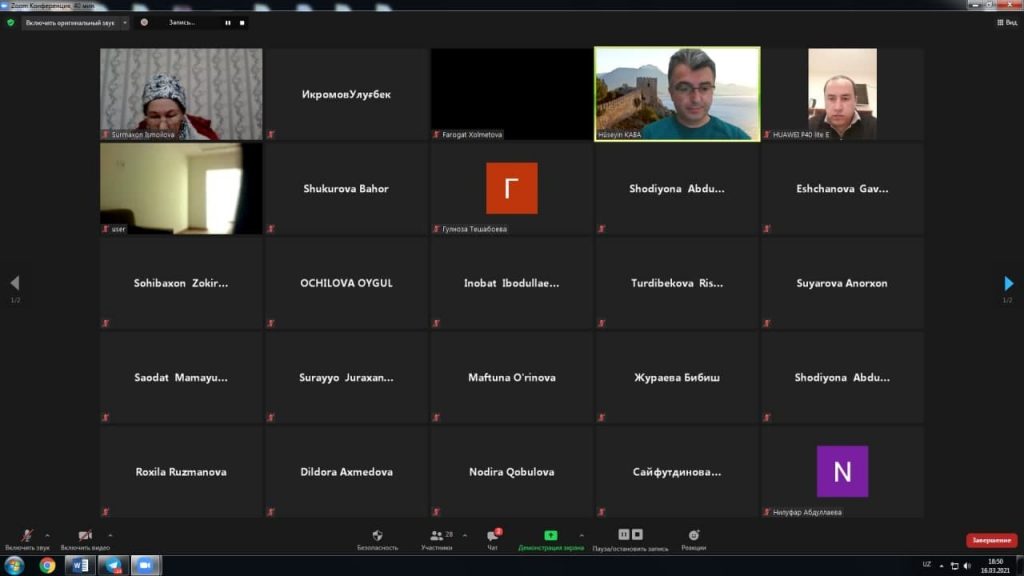The image size is (1024, 576).
Task: Open the Реакции reactions icon
Action: [x=693, y=538]
